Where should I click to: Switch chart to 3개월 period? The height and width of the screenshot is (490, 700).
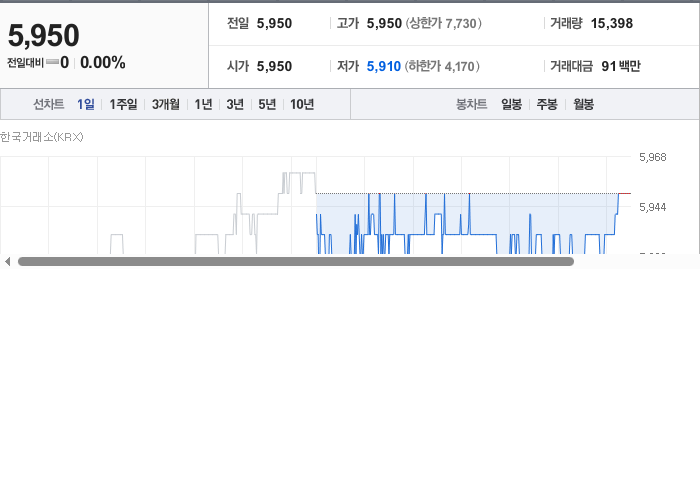click(166, 104)
